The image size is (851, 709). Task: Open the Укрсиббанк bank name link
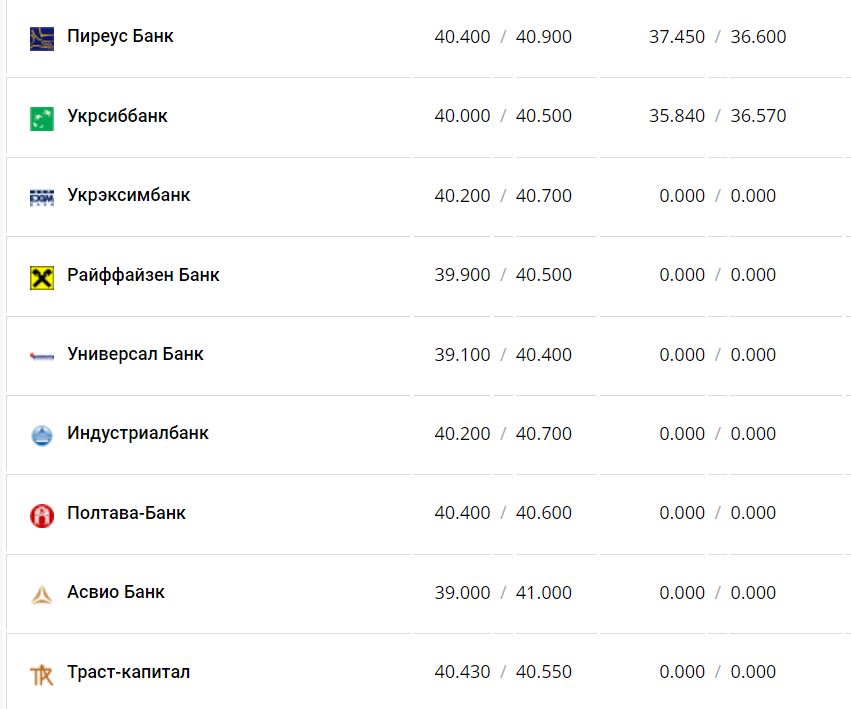pyautogui.click(x=117, y=116)
